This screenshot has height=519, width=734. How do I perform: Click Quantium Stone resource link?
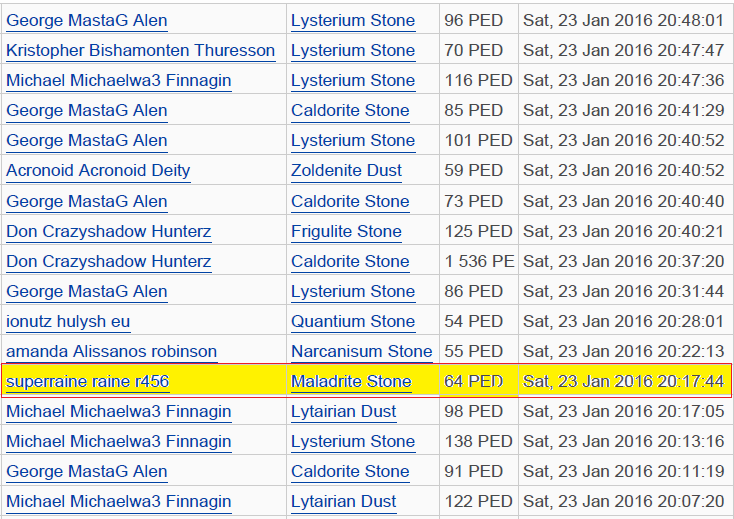(x=353, y=322)
